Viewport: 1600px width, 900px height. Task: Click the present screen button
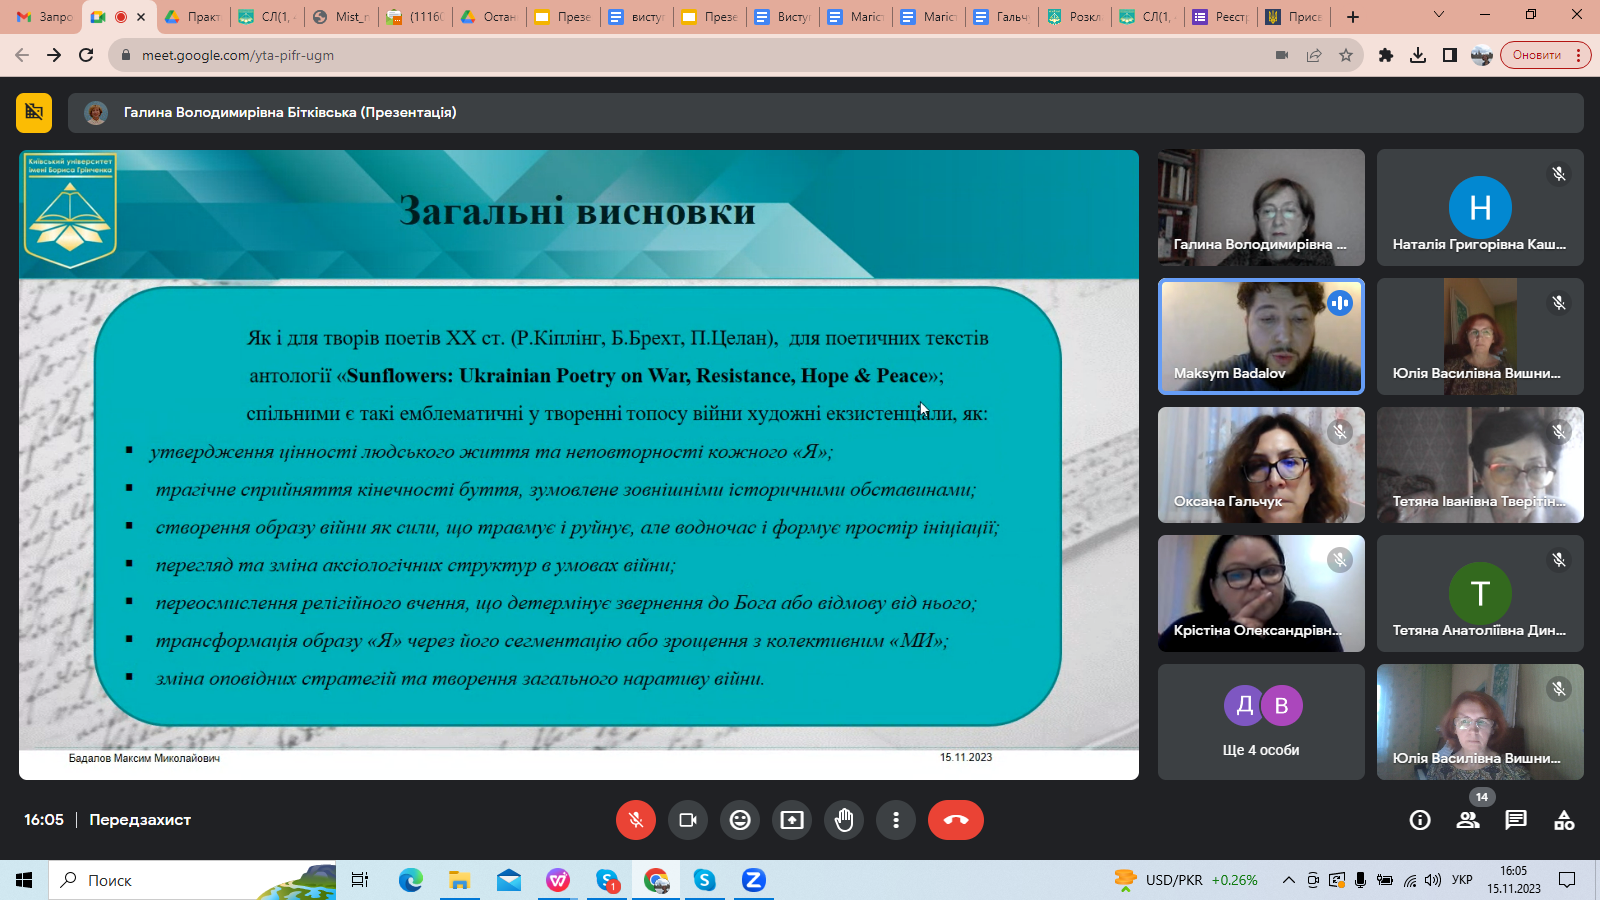point(792,820)
